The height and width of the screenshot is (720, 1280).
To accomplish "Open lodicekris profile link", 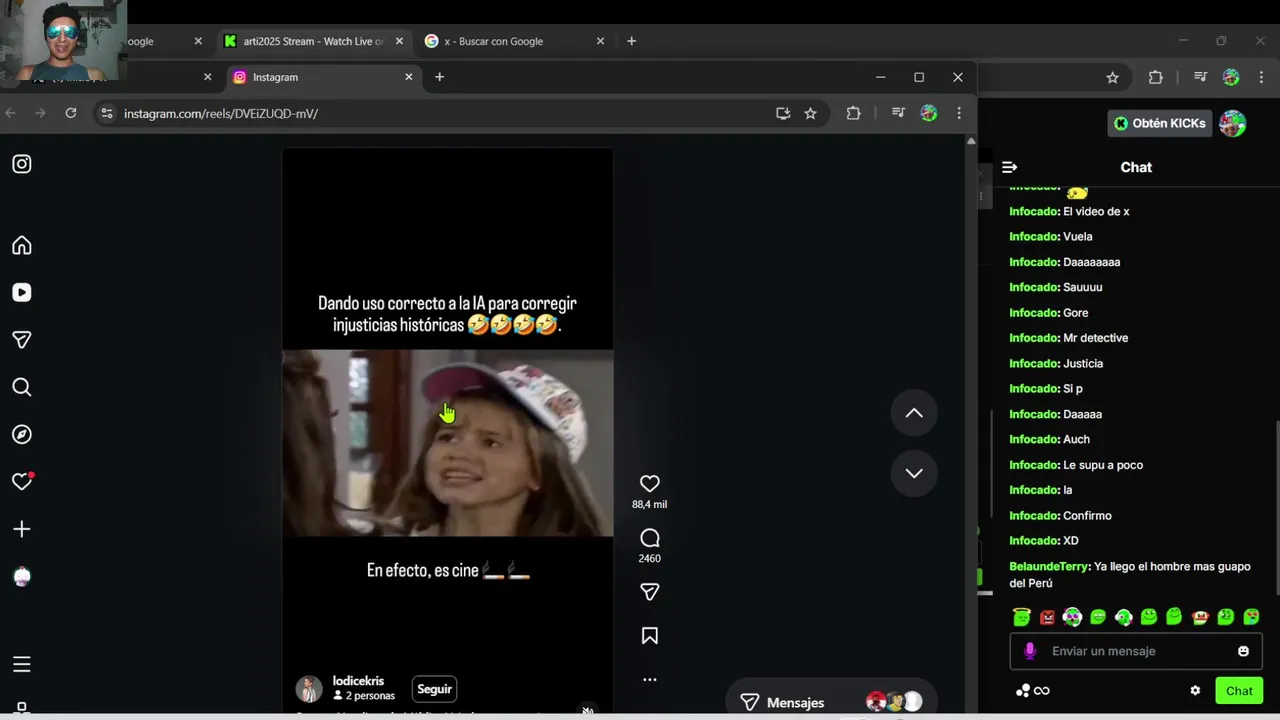I will pyautogui.click(x=358, y=681).
